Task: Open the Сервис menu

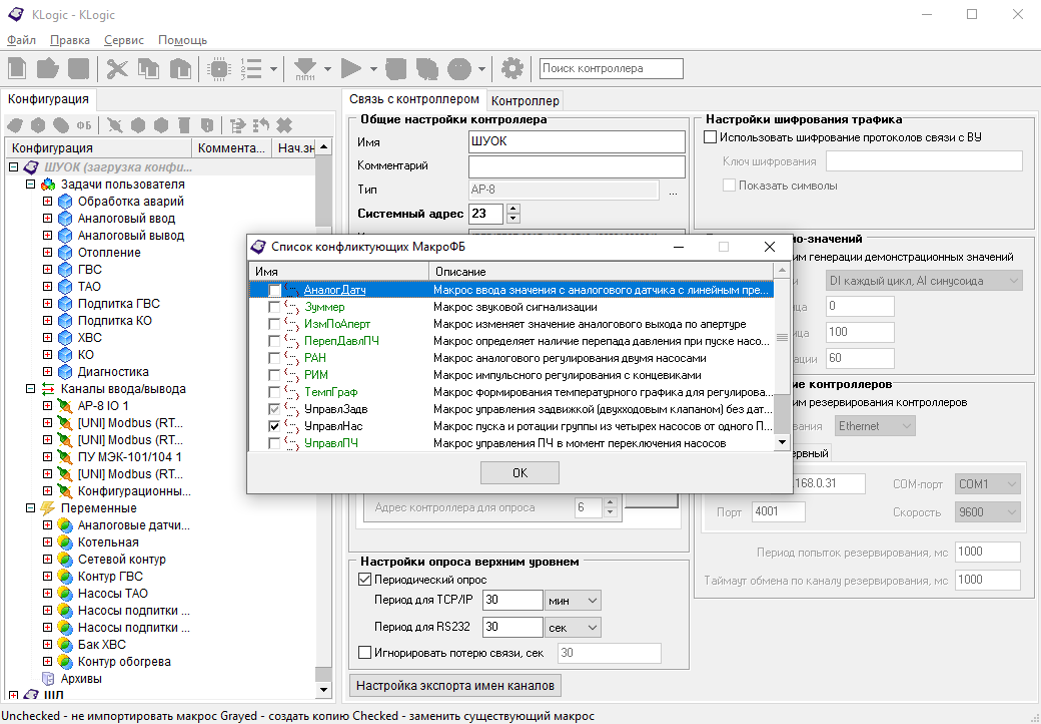Action: 124,40
